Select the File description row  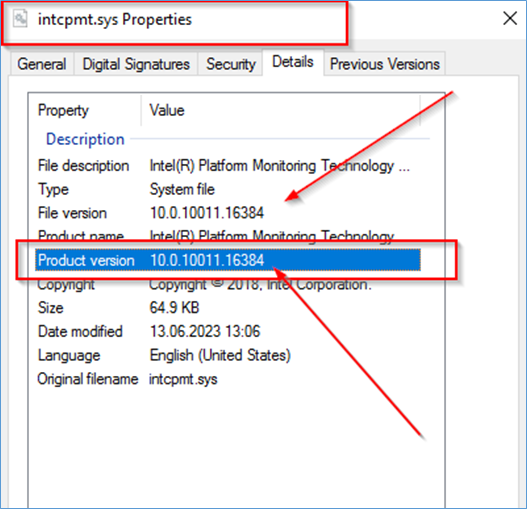[228, 166]
